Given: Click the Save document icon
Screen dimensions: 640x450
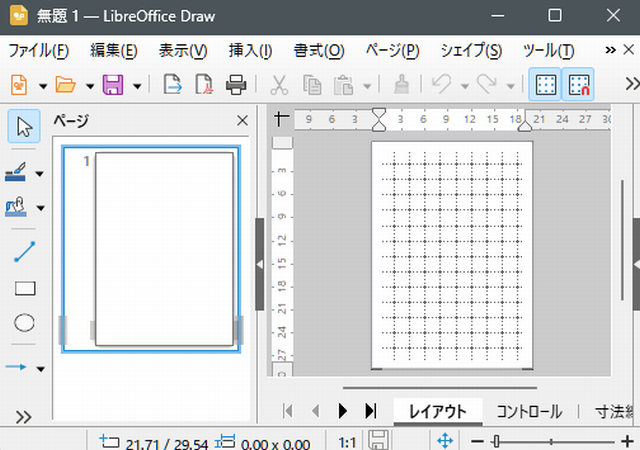Looking at the screenshot, I should [x=113, y=85].
